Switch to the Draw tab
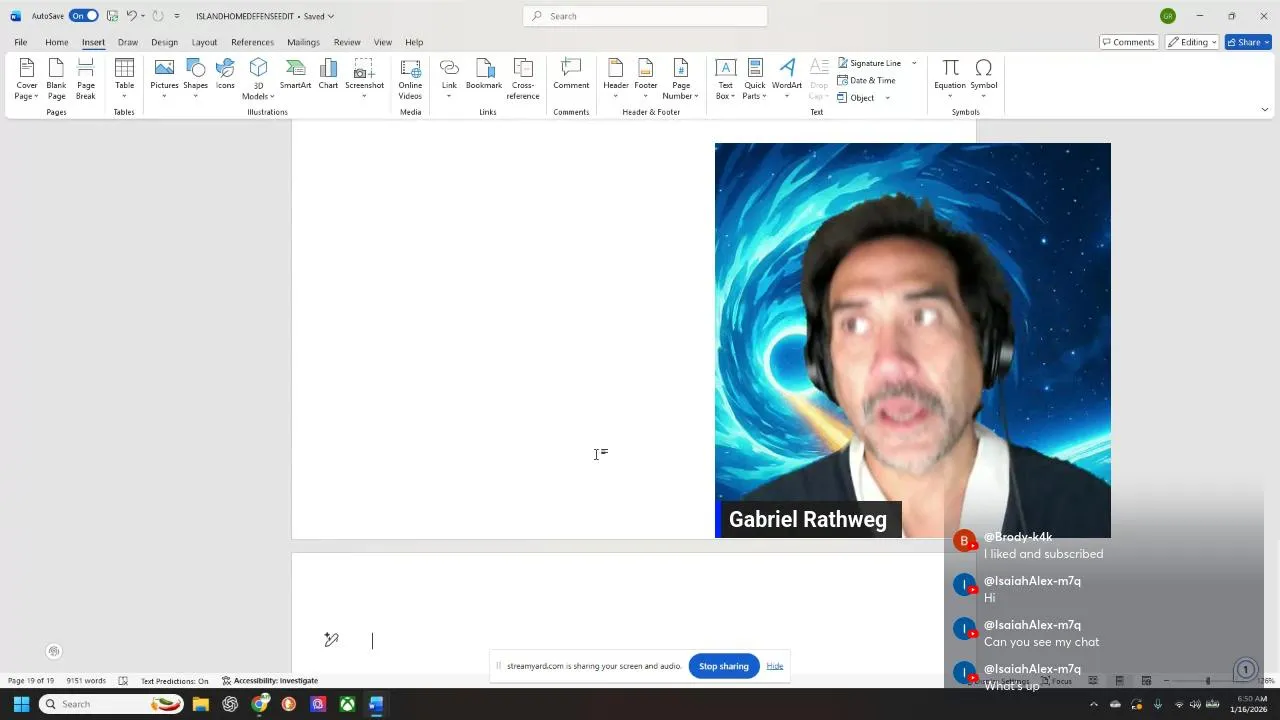The image size is (1280, 720). (x=127, y=42)
